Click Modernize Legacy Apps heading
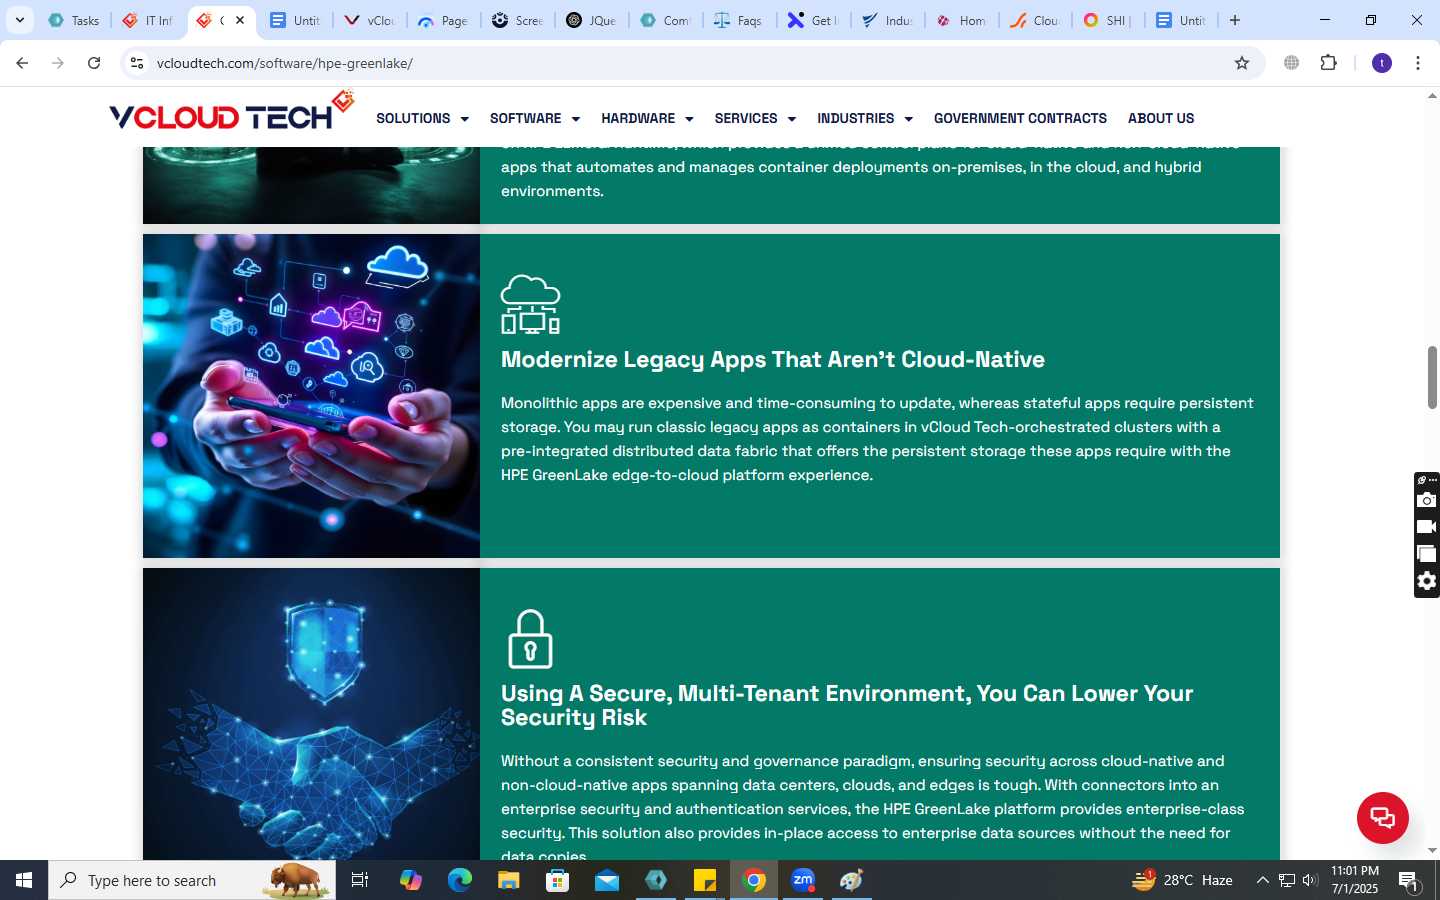Image resolution: width=1440 pixels, height=900 pixels. [x=773, y=360]
